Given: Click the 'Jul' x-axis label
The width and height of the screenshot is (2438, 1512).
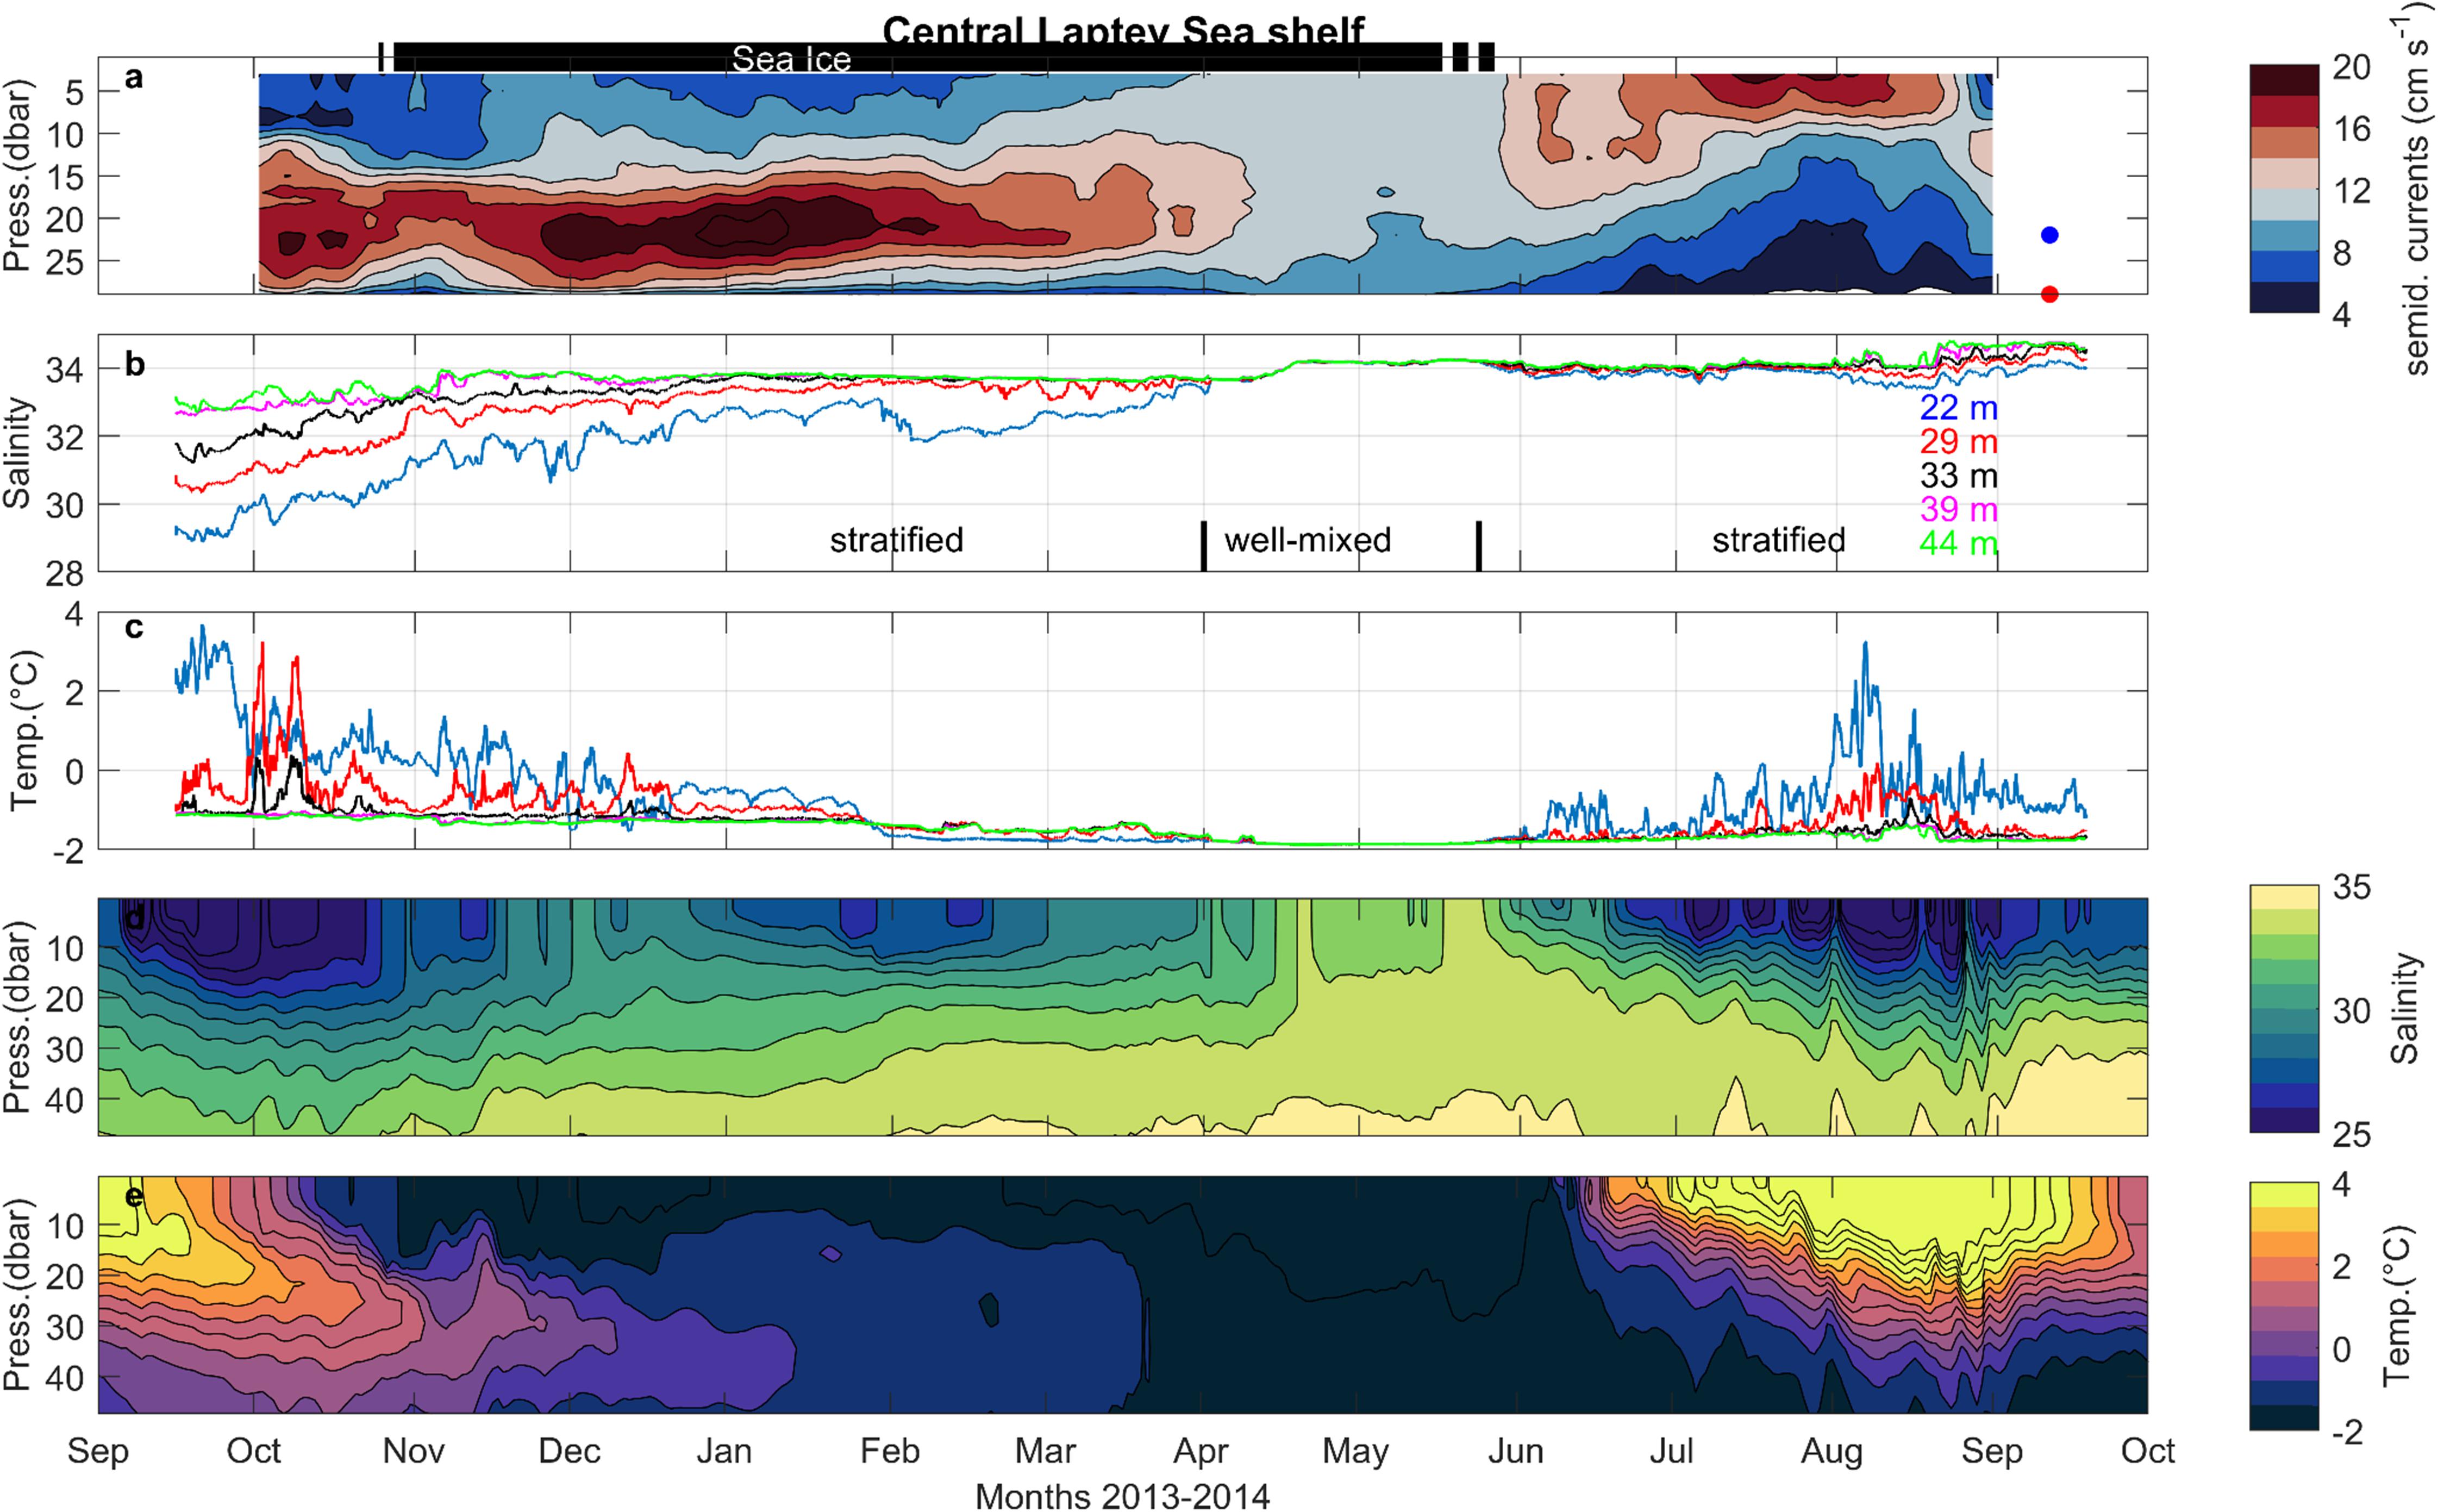Looking at the screenshot, I should tap(1671, 1451).
